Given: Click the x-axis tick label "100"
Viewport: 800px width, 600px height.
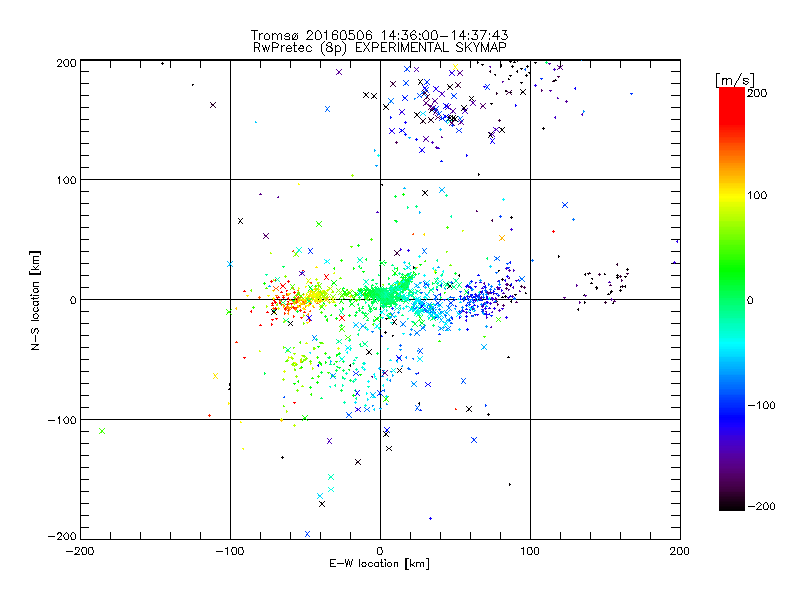Looking at the screenshot, I should pyautogui.click(x=530, y=551).
